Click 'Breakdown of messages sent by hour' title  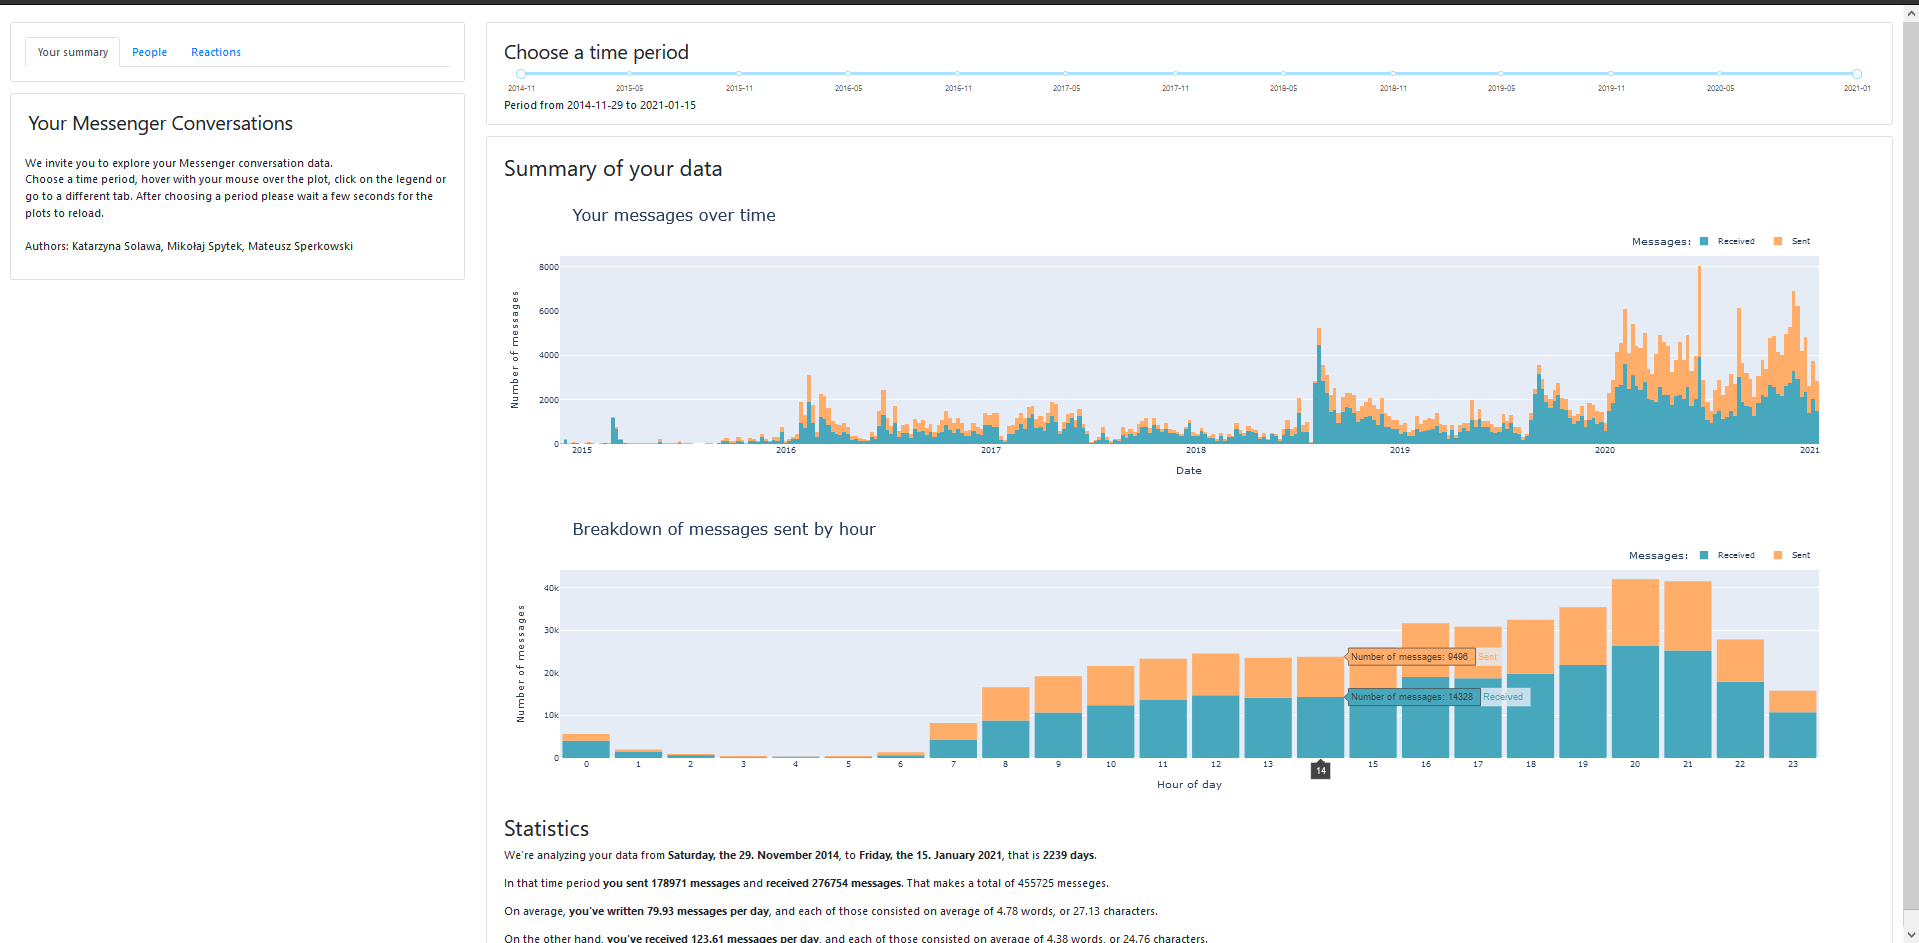coord(724,529)
